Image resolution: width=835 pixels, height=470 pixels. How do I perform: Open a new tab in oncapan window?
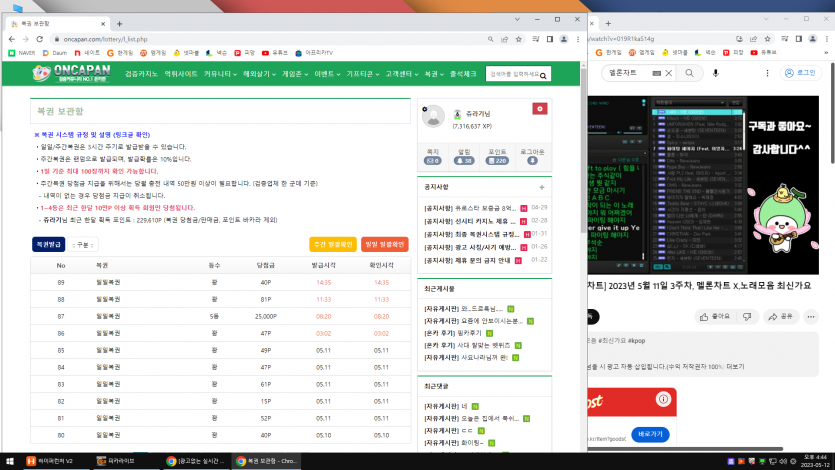[119, 24]
